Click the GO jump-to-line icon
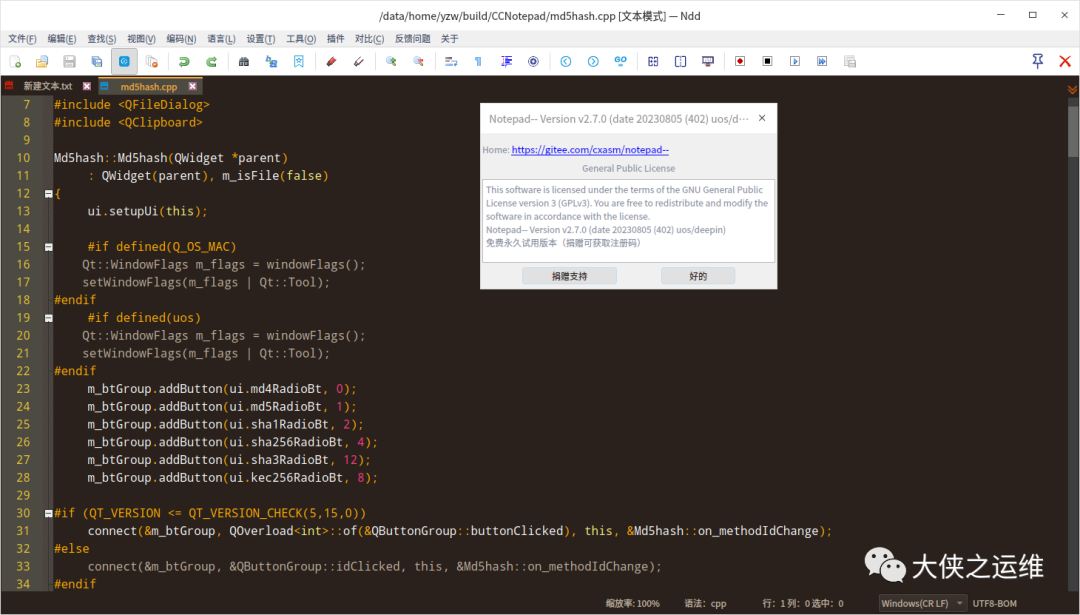 pos(621,61)
